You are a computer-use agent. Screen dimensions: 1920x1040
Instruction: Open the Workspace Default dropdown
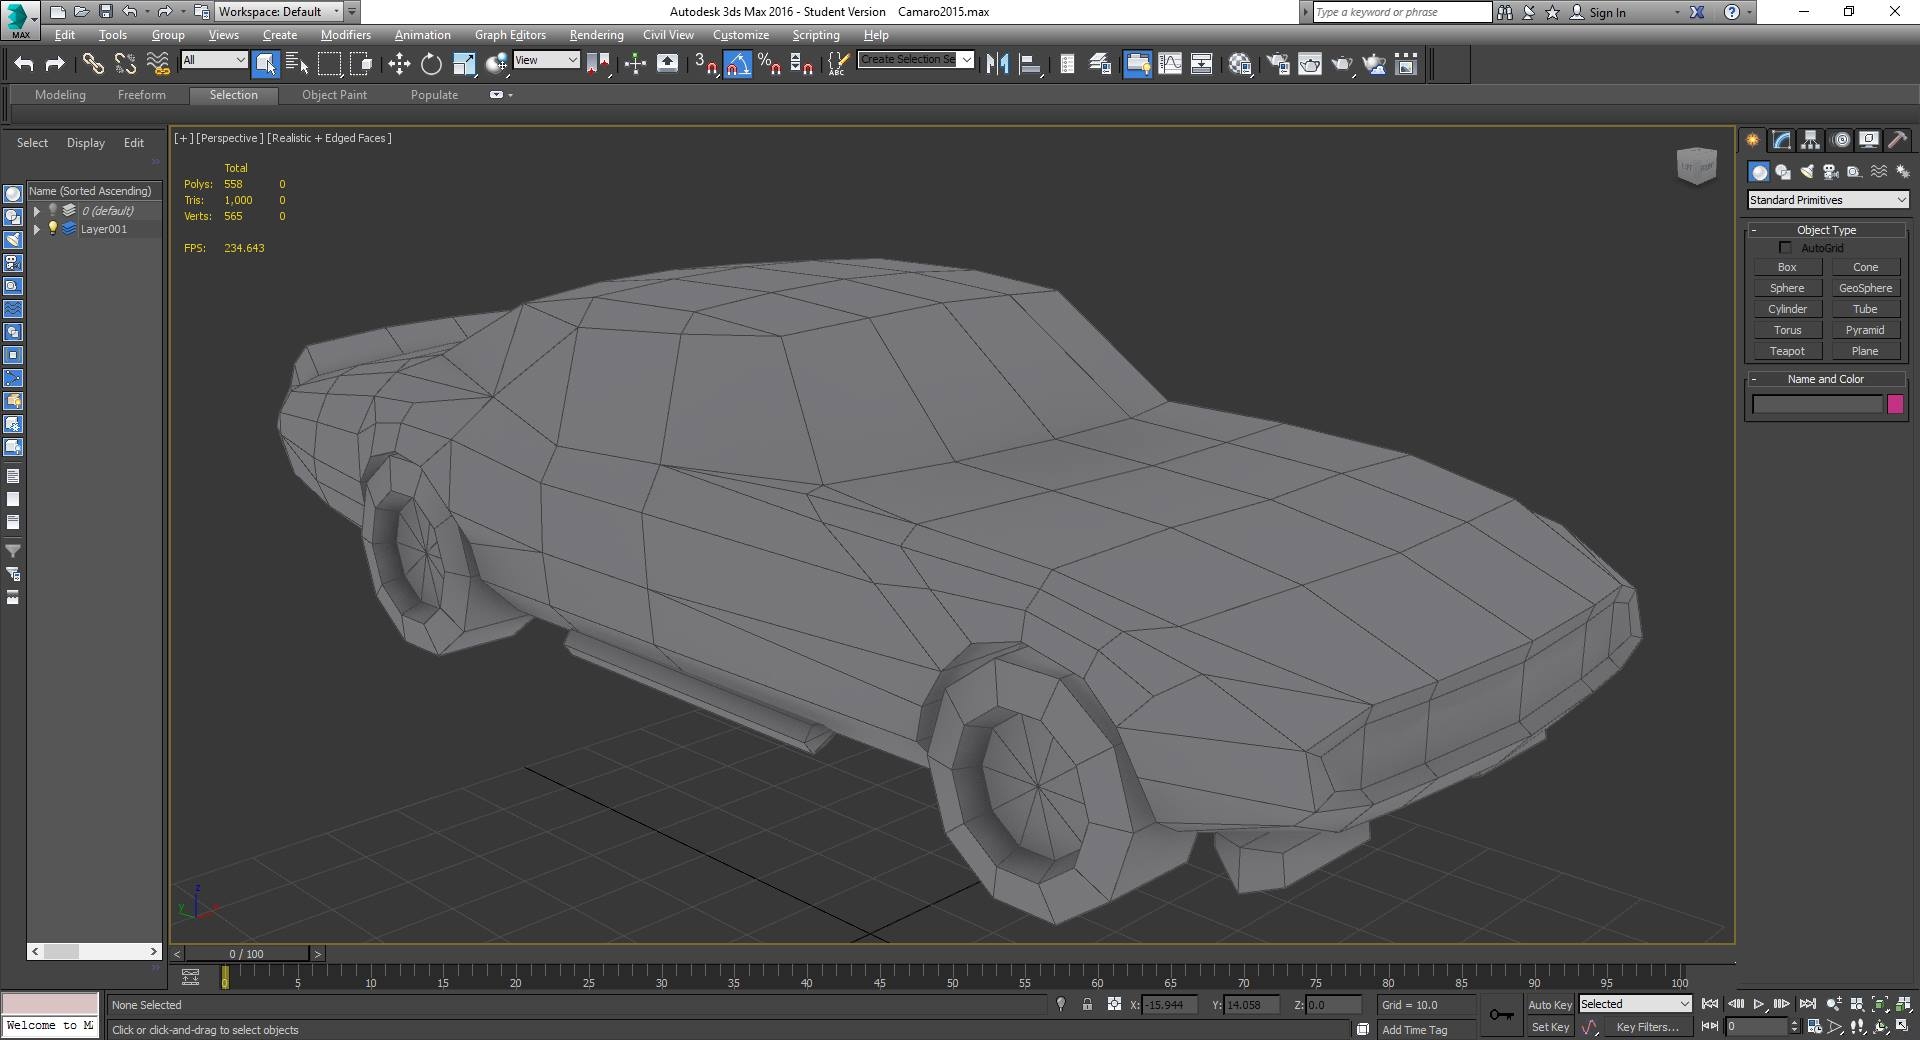279,12
